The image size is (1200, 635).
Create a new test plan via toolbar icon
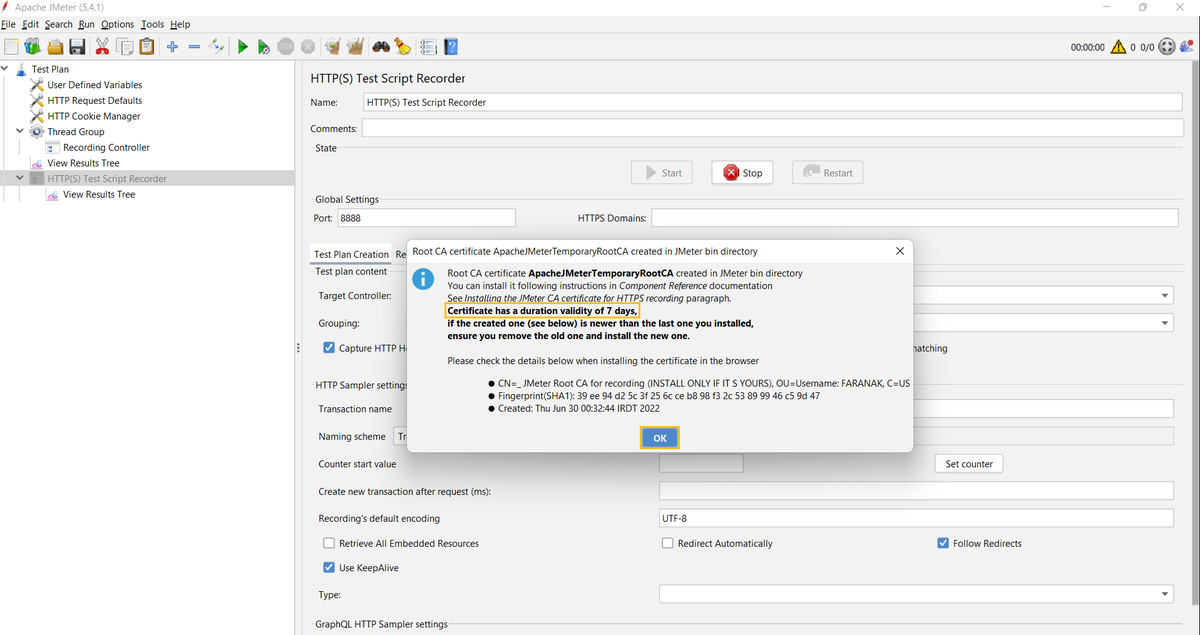11,46
